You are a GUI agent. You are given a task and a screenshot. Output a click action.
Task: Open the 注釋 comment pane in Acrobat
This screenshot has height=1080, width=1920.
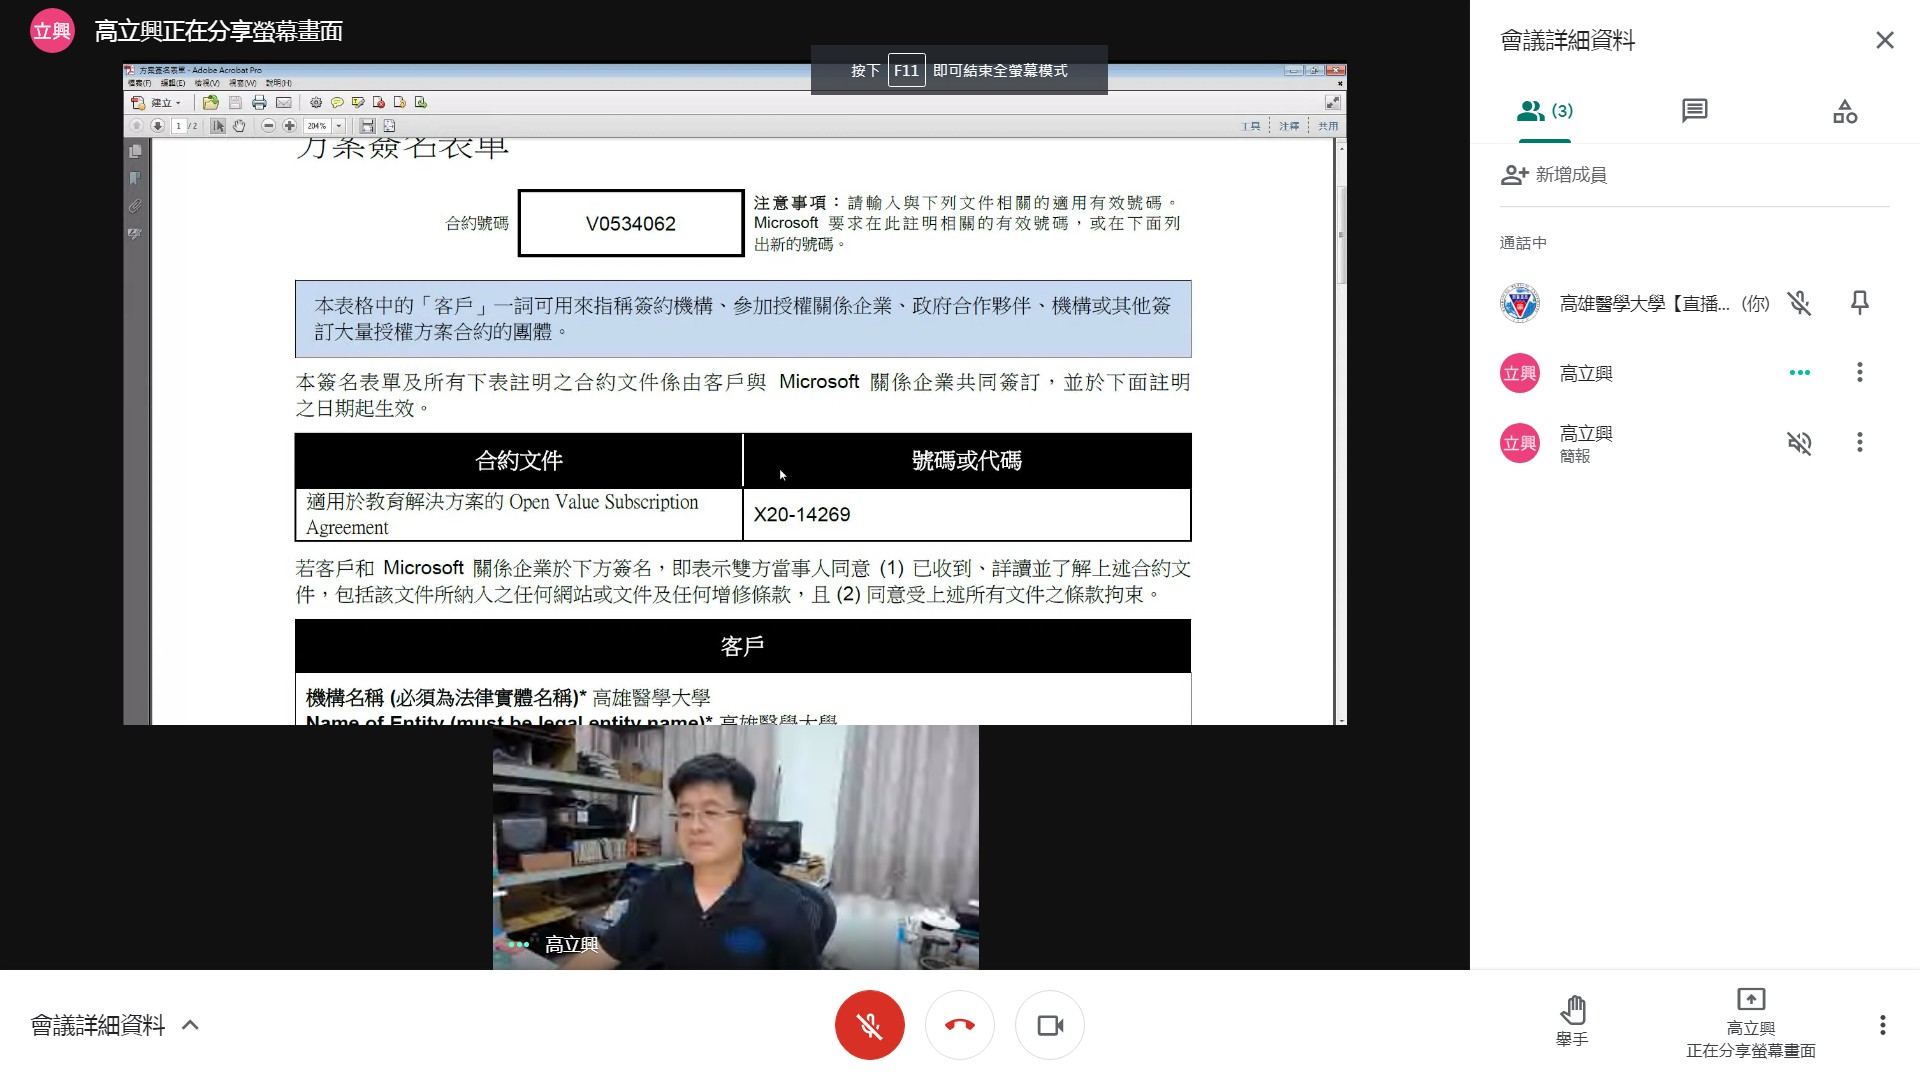(x=1289, y=126)
